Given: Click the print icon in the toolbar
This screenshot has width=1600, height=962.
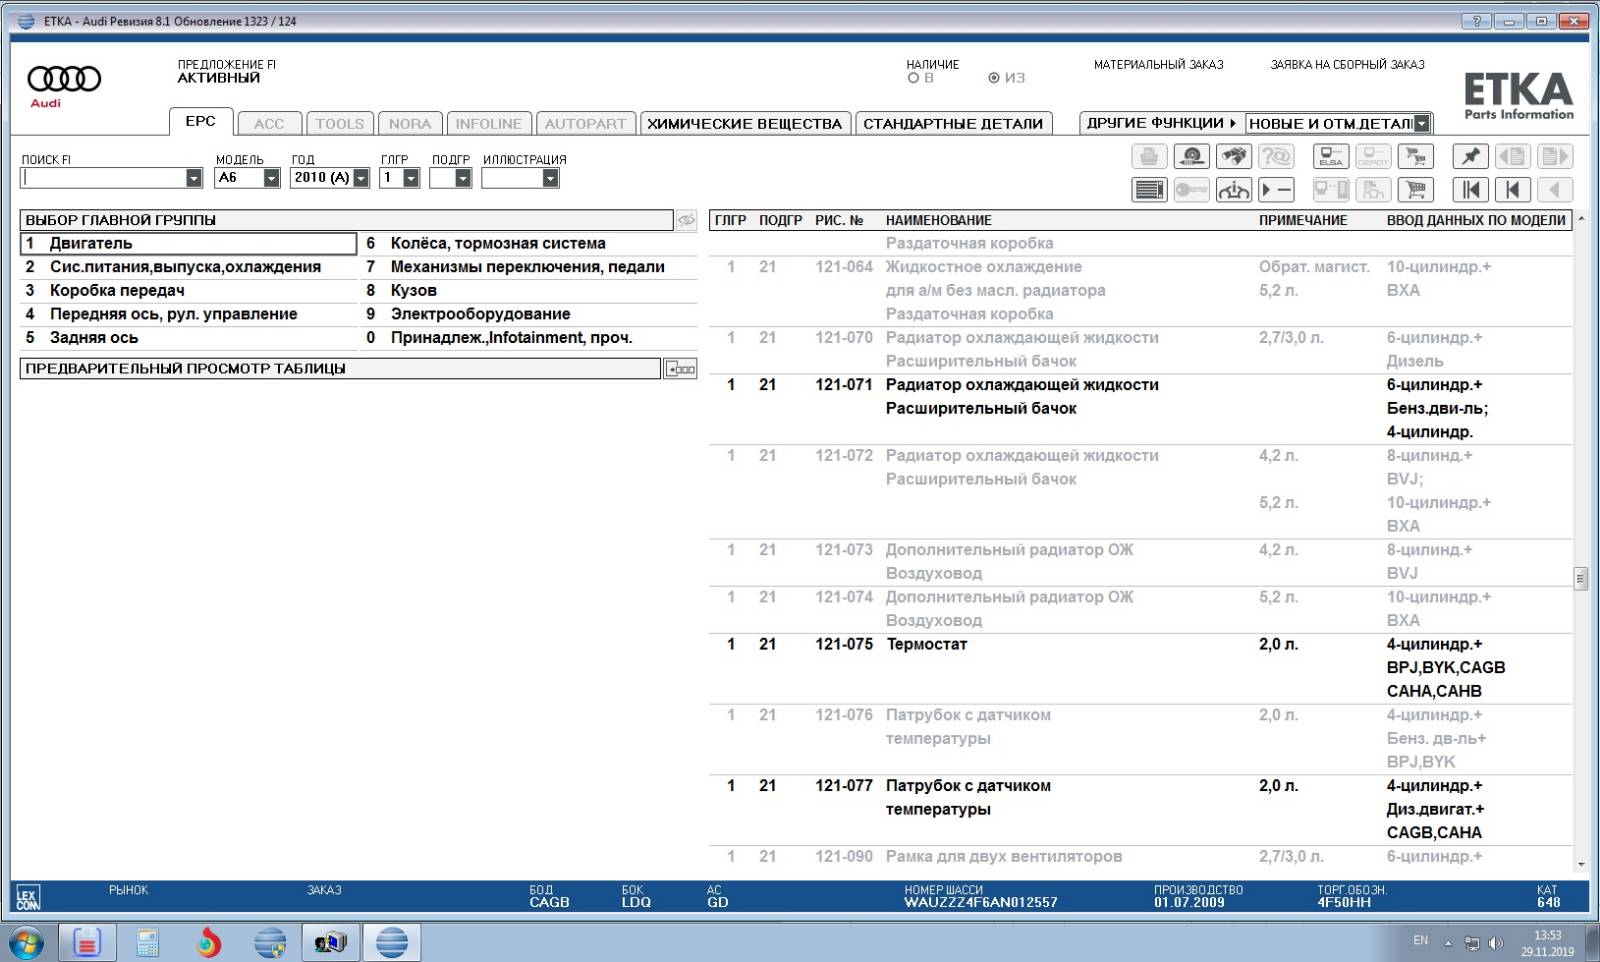Looking at the screenshot, I should pos(1149,157).
